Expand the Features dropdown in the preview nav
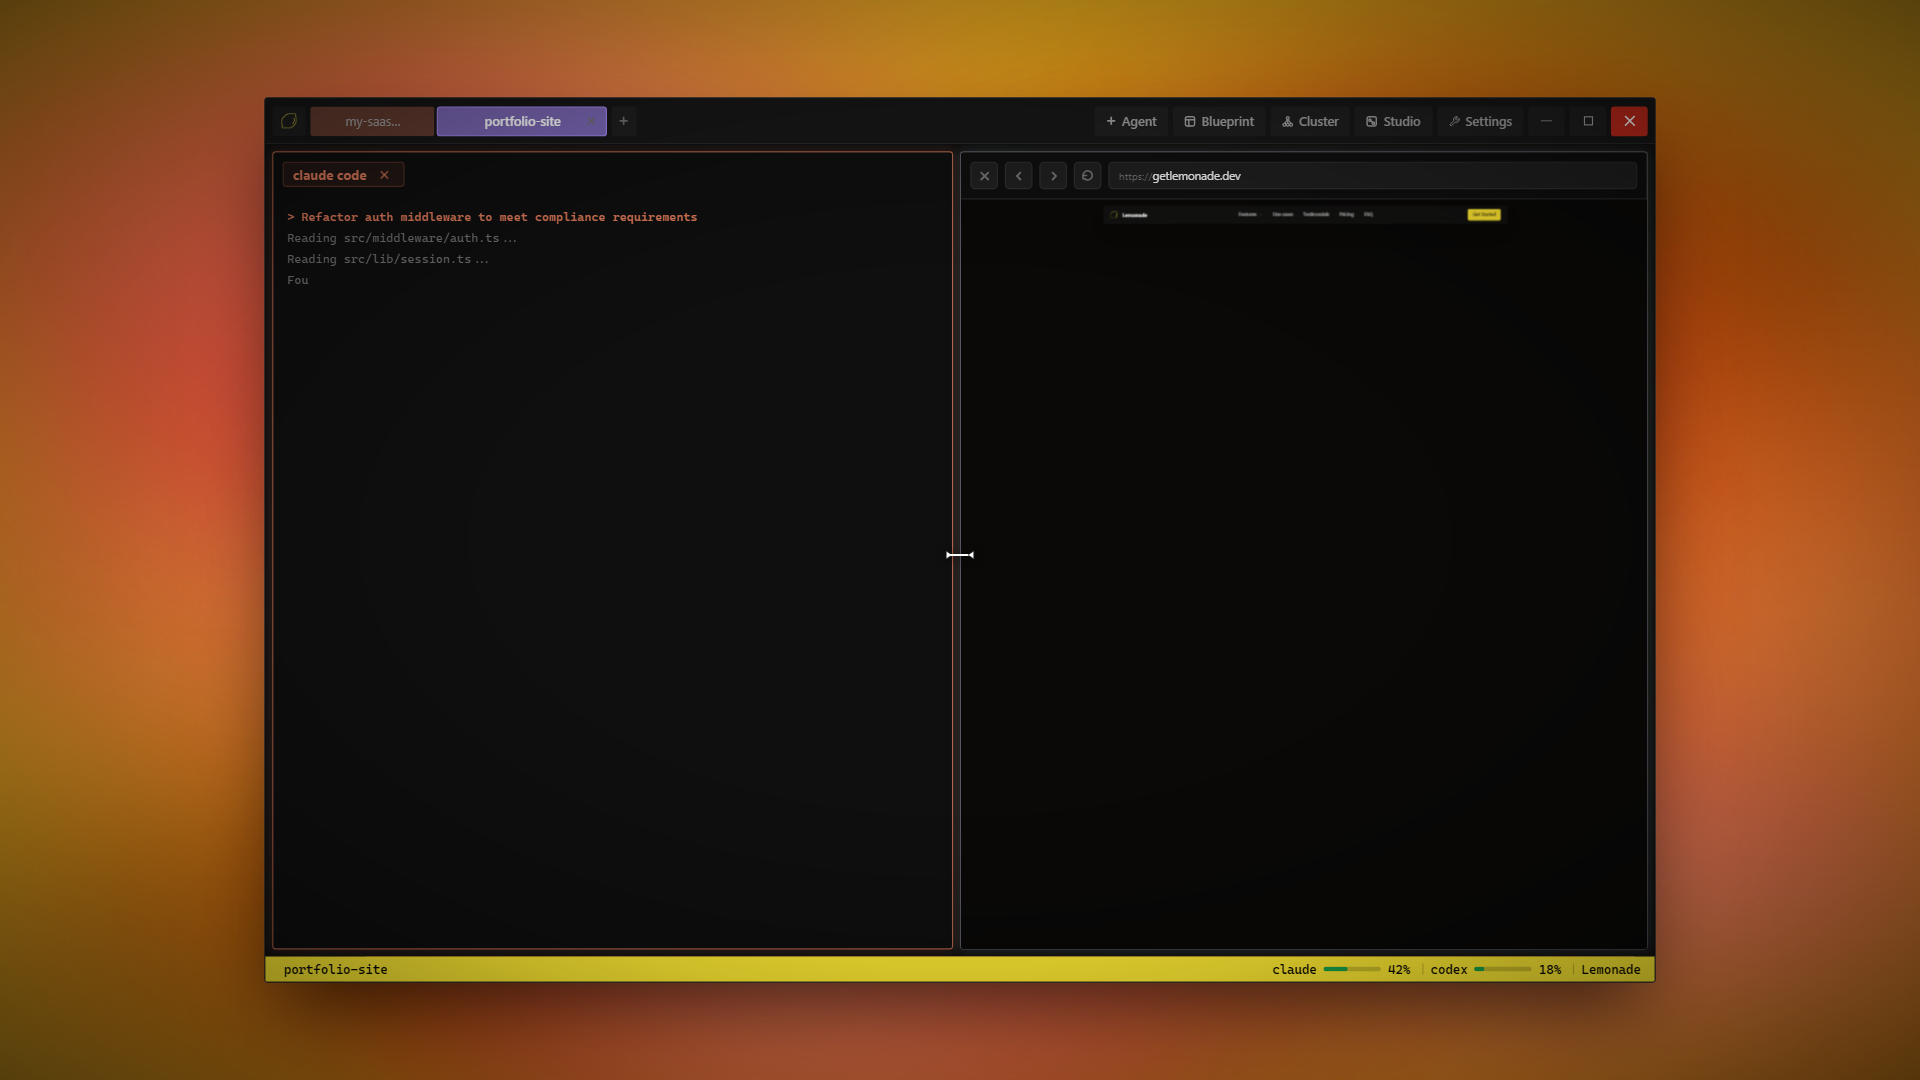1920x1080 pixels. (1247, 214)
